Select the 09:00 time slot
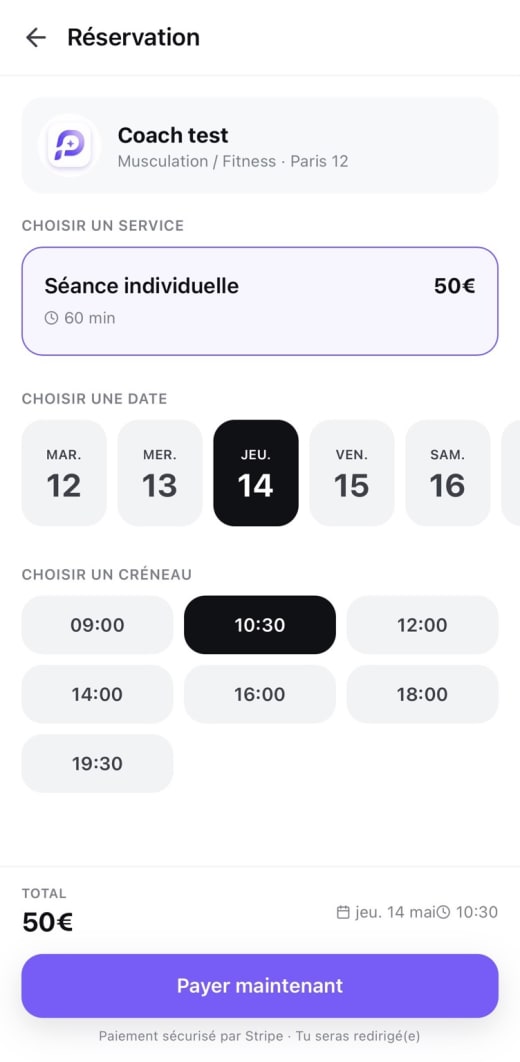 click(x=98, y=624)
